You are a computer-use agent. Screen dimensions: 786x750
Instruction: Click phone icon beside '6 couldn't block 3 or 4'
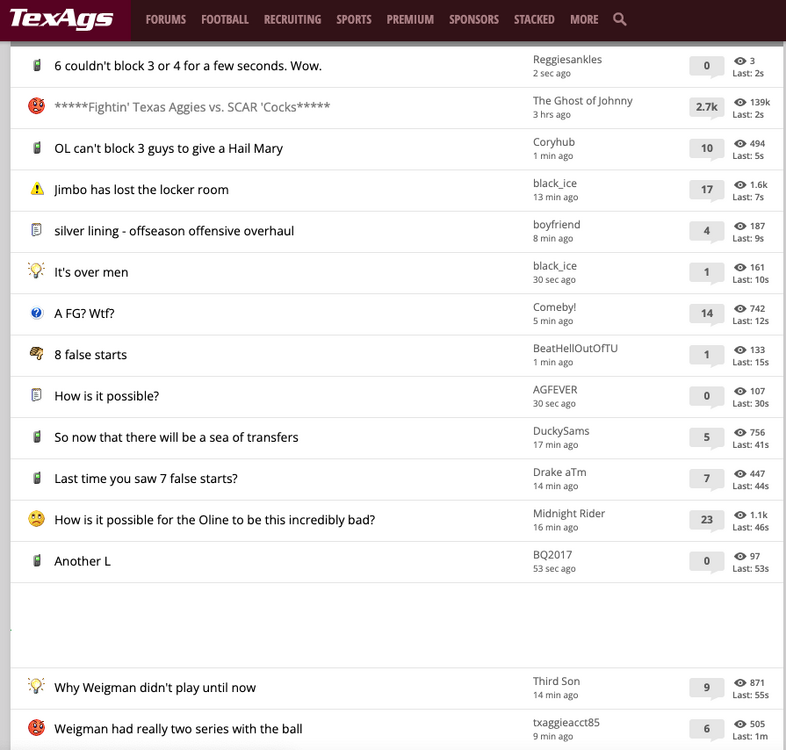(37, 65)
